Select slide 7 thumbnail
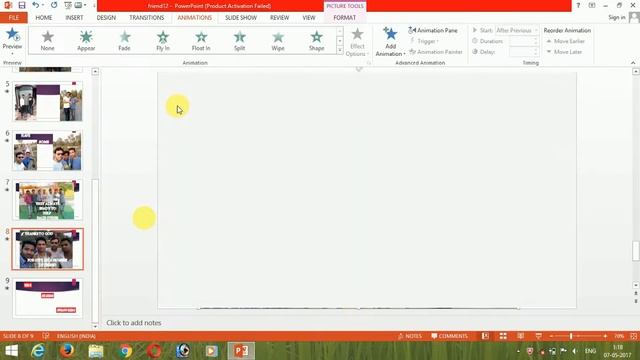 pos(47,200)
